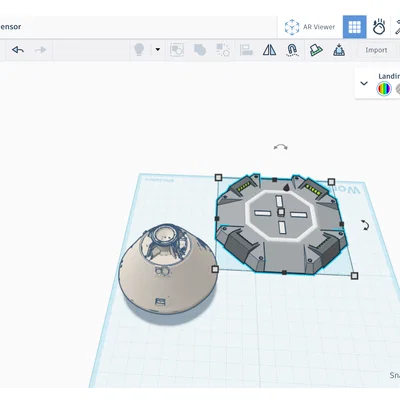The width and height of the screenshot is (400, 400).
Task: Click the black midpoint handle on pad's left edge
Action: (217, 219)
